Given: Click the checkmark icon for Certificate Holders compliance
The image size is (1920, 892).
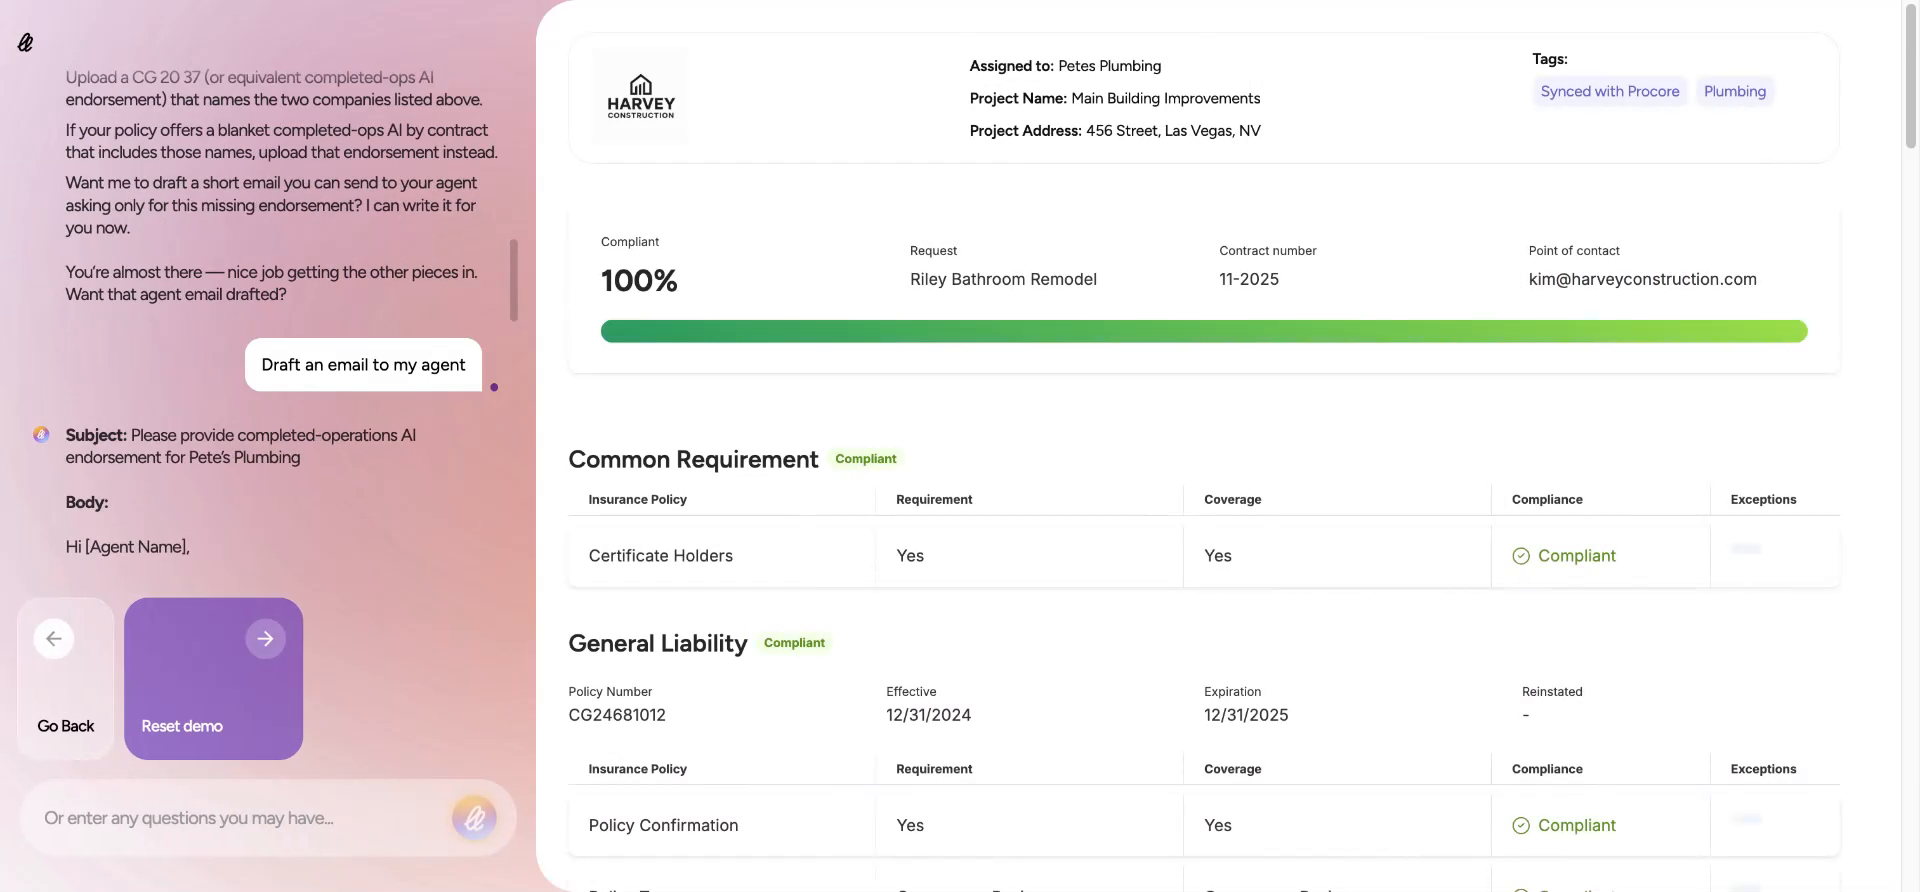Looking at the screenshot, I should coord(1521,556).
